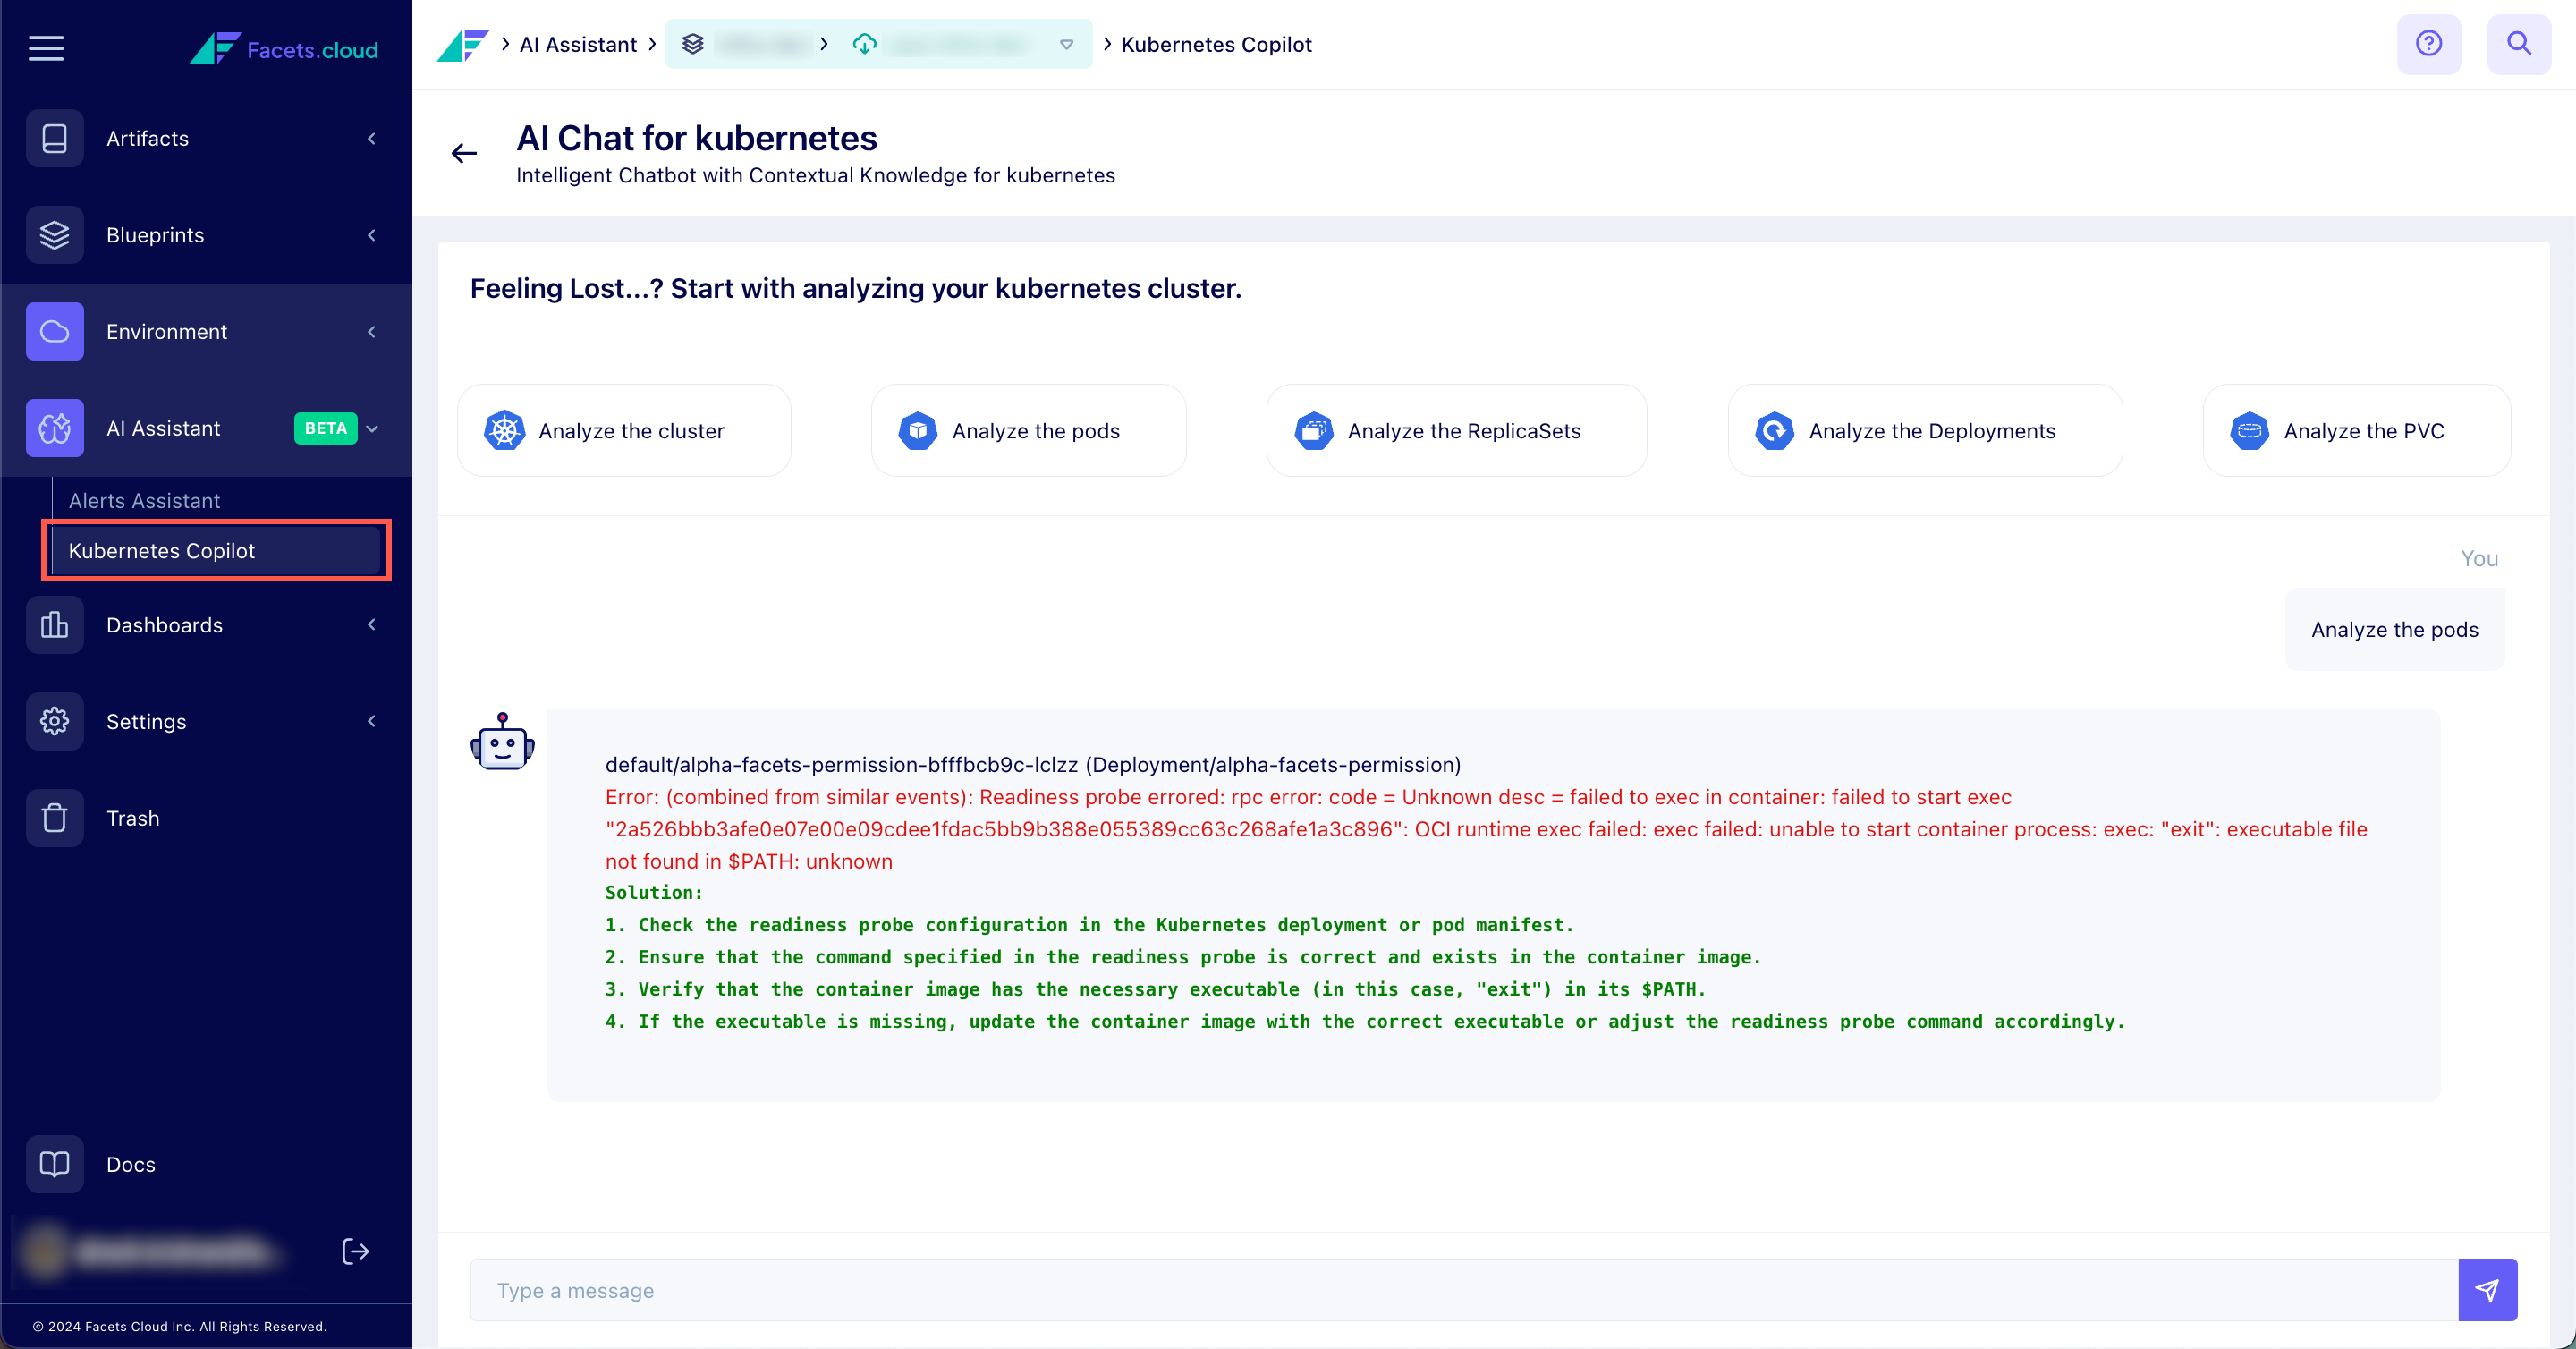Click the 'You' sender label
This screenshot has height=1349, width=2576.
click(x=2479, y=558)
